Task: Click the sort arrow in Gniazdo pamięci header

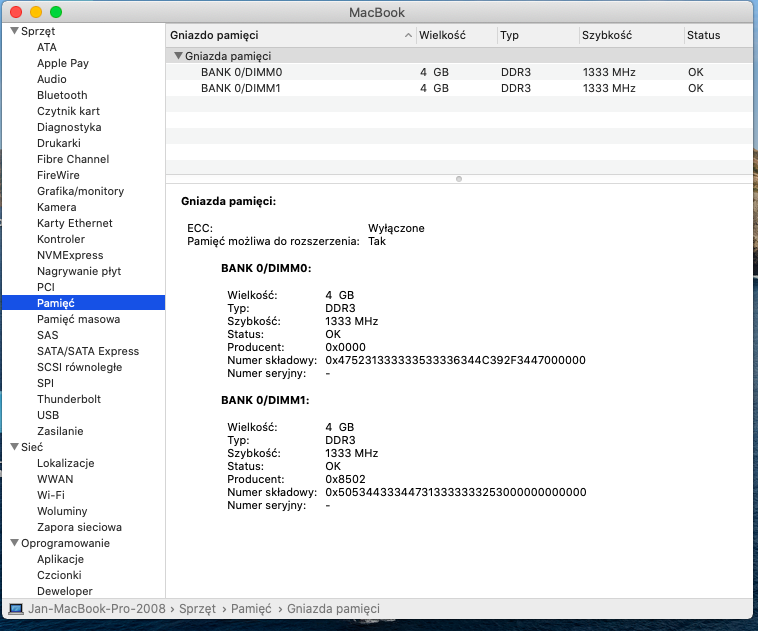Action: (408, 35)
